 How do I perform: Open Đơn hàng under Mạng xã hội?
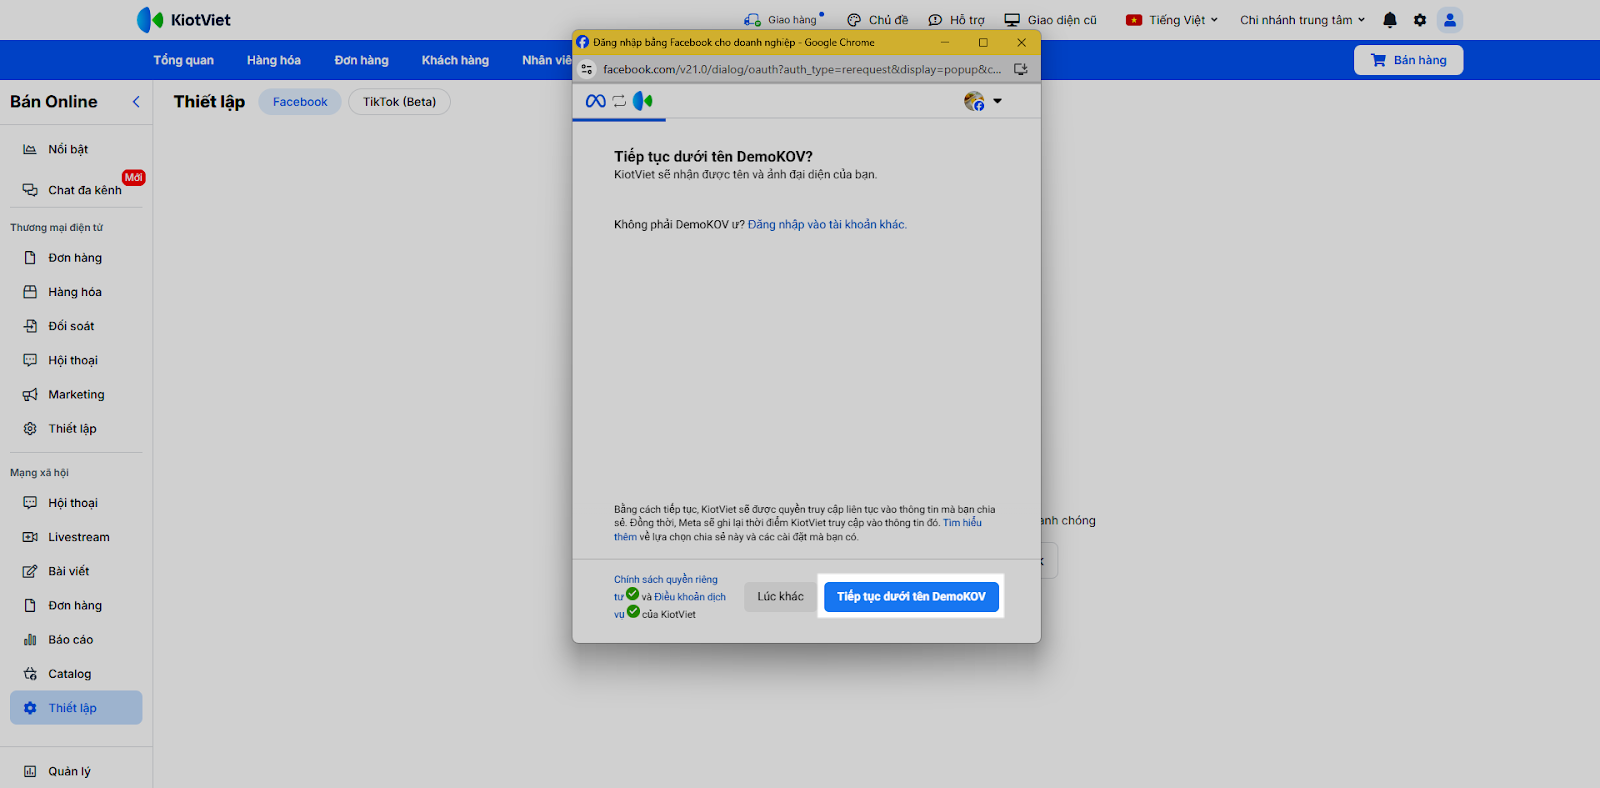(75, 606)
